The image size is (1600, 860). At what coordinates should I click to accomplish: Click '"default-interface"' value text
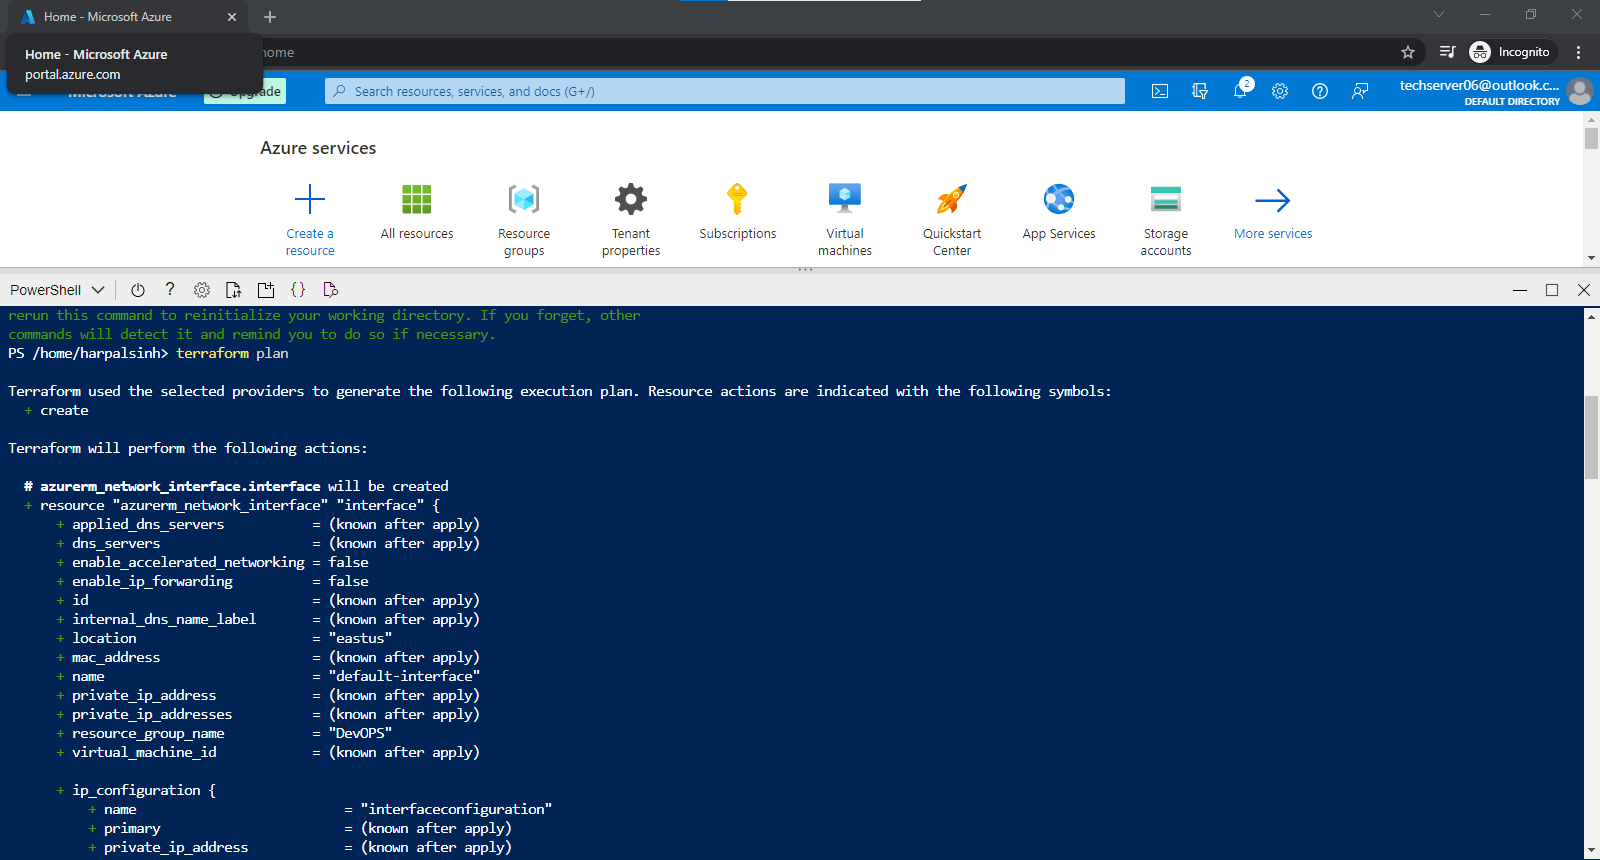404,676
